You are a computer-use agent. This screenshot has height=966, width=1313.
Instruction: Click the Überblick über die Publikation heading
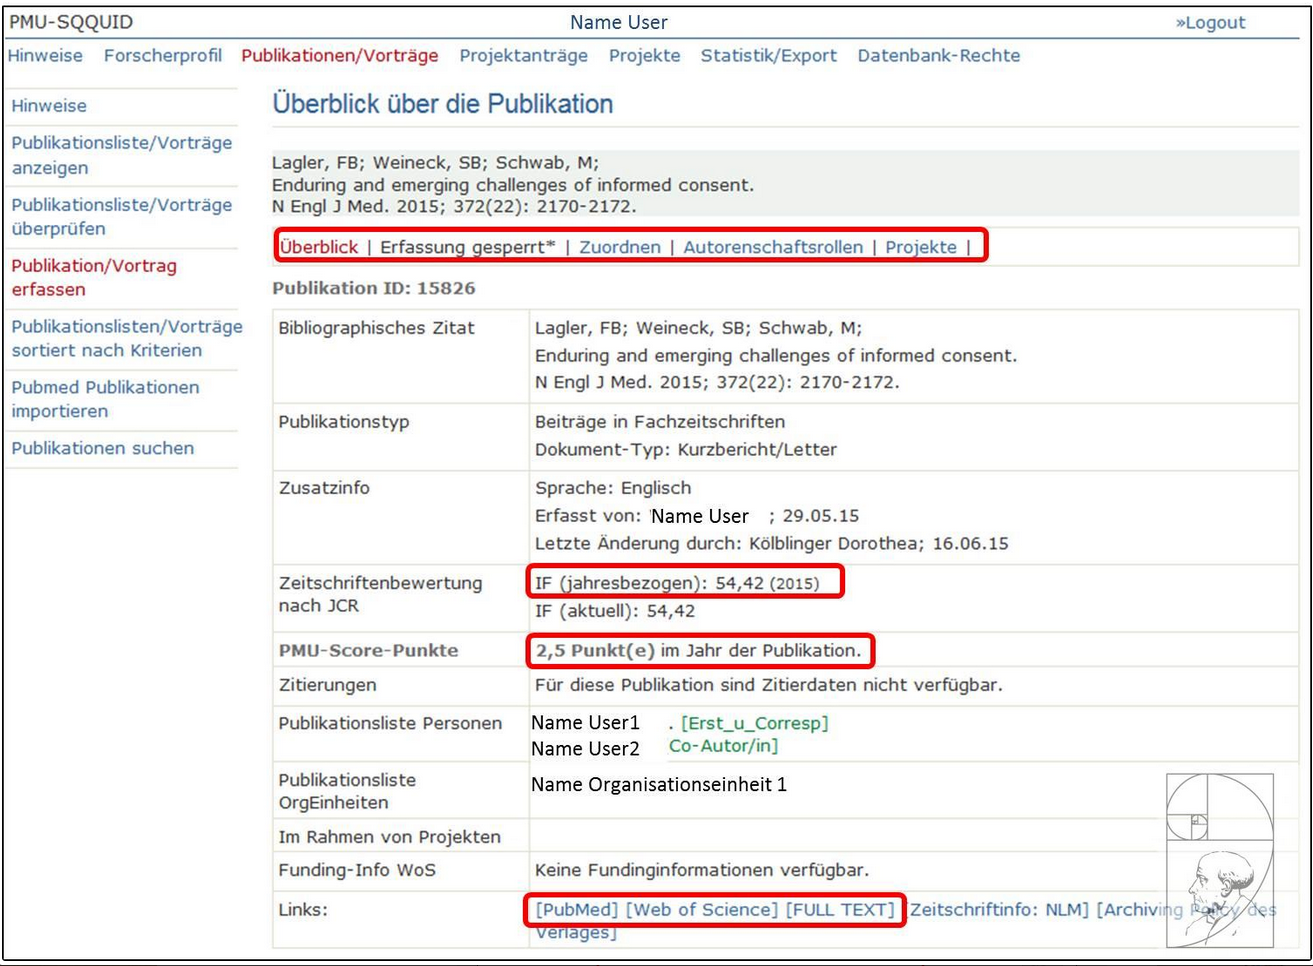coord(443,104)
